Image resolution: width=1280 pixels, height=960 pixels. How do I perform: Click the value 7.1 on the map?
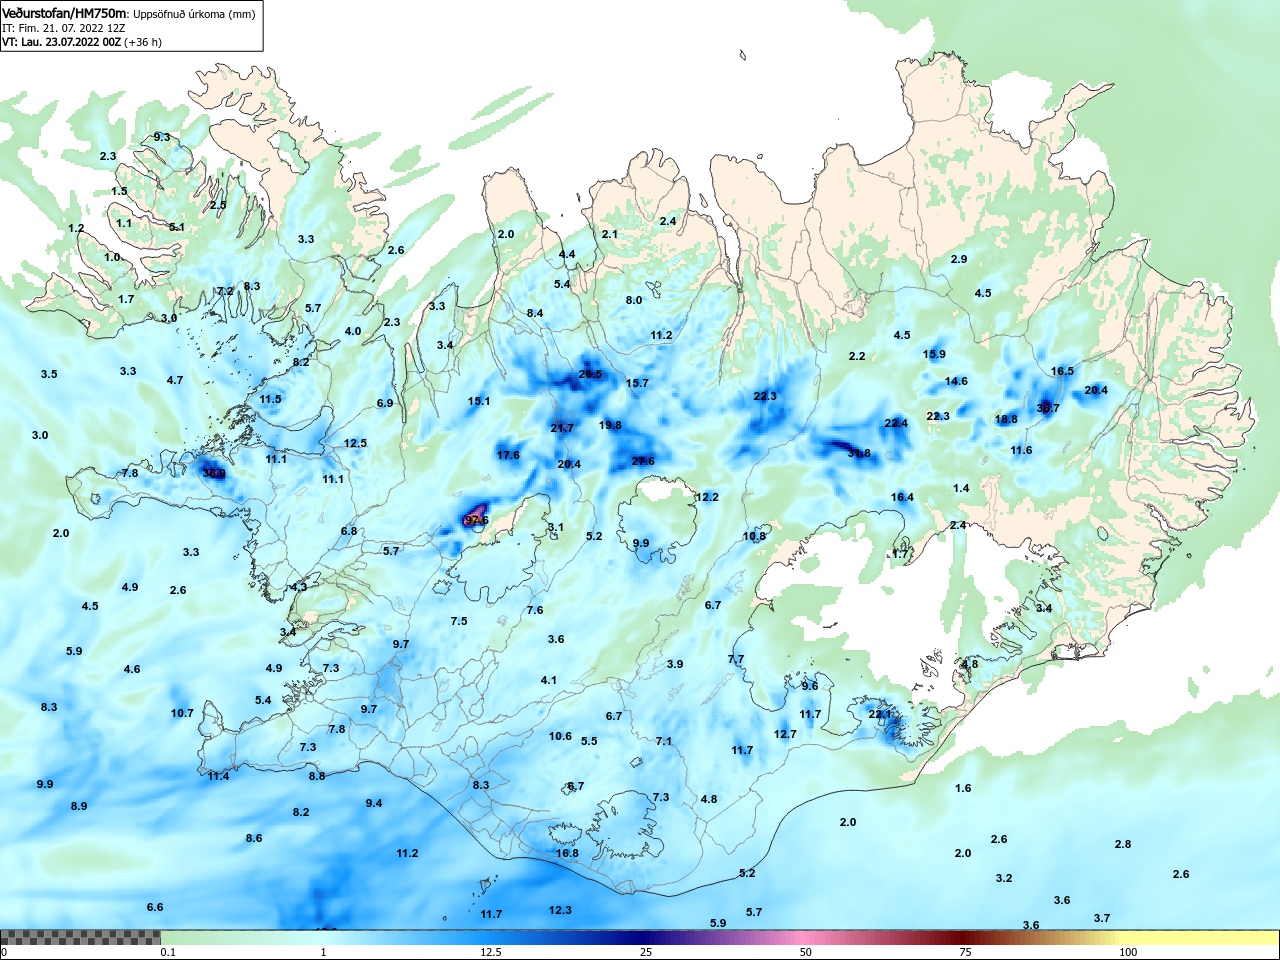[x=664, y=741]
